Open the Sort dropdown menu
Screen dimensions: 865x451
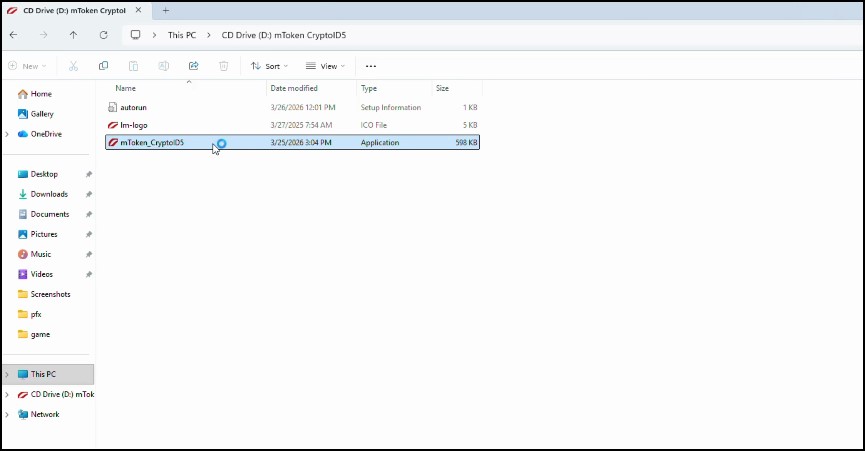[x=269, y=66]
